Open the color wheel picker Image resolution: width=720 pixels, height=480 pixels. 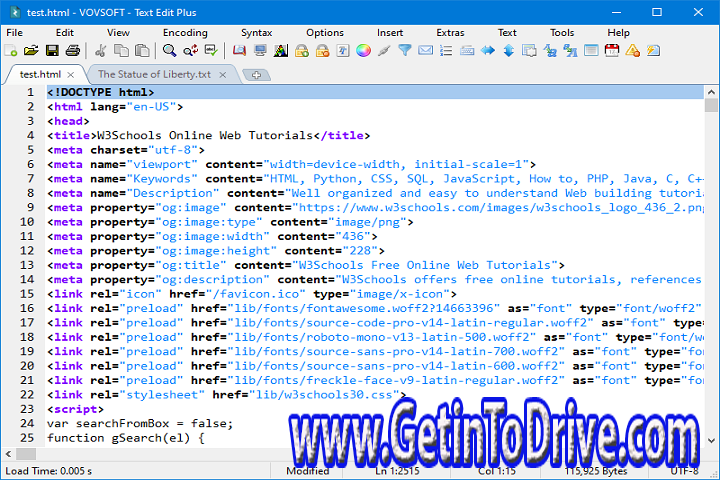point(363,51)
